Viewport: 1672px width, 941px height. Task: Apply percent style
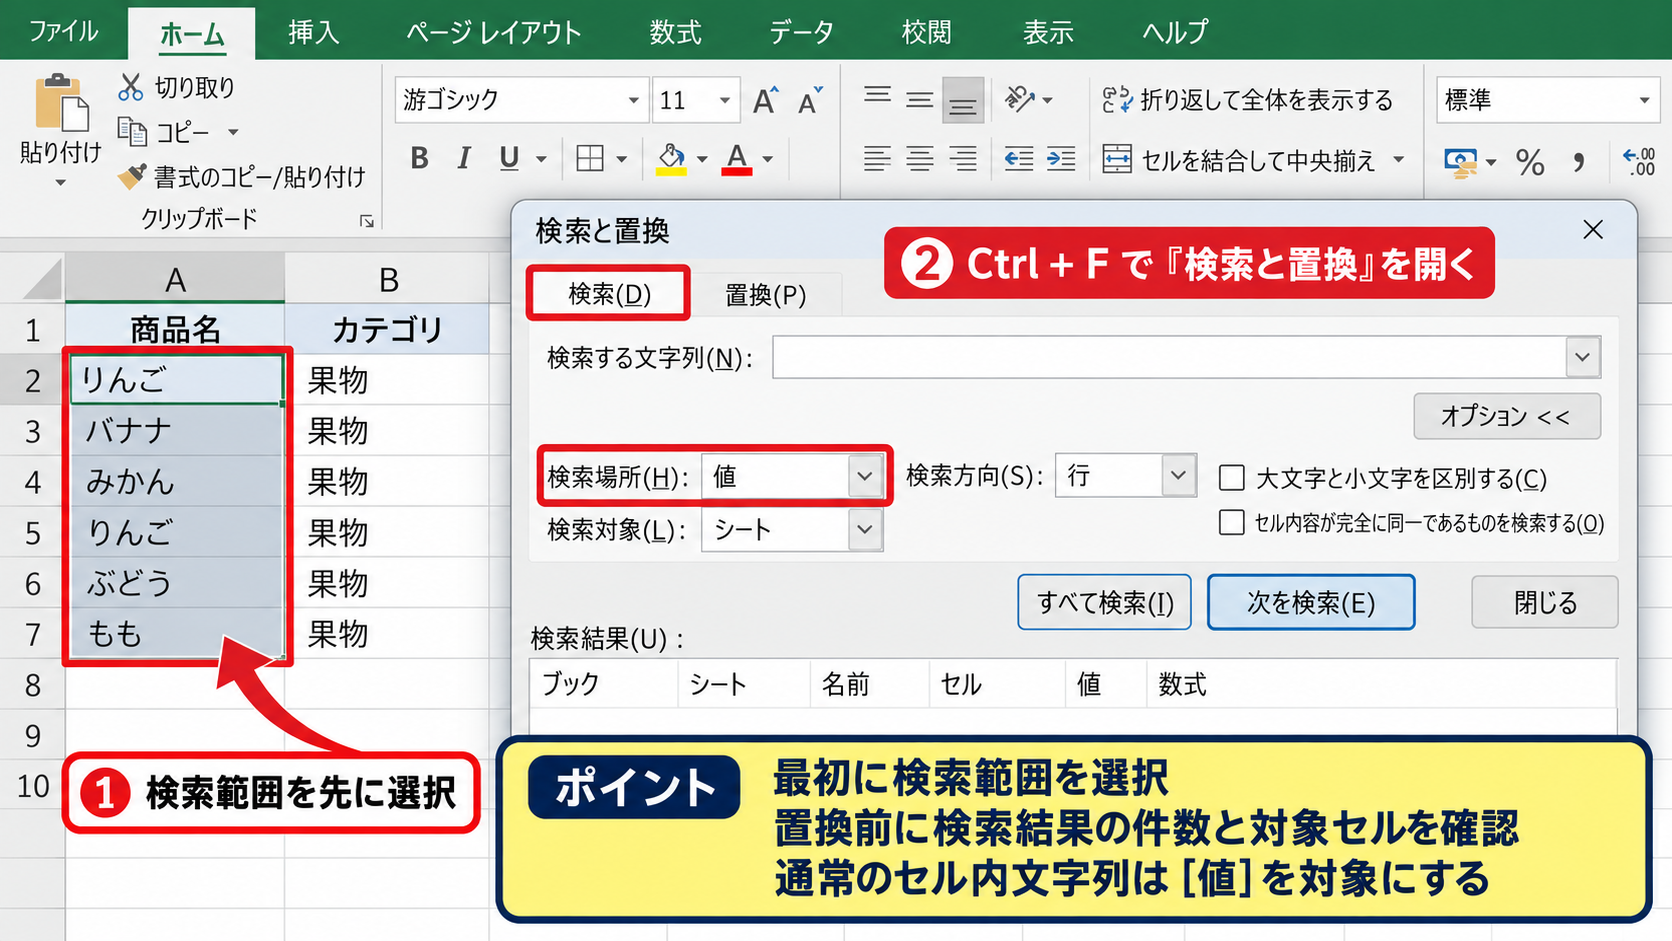click(x=1530, y=162)
